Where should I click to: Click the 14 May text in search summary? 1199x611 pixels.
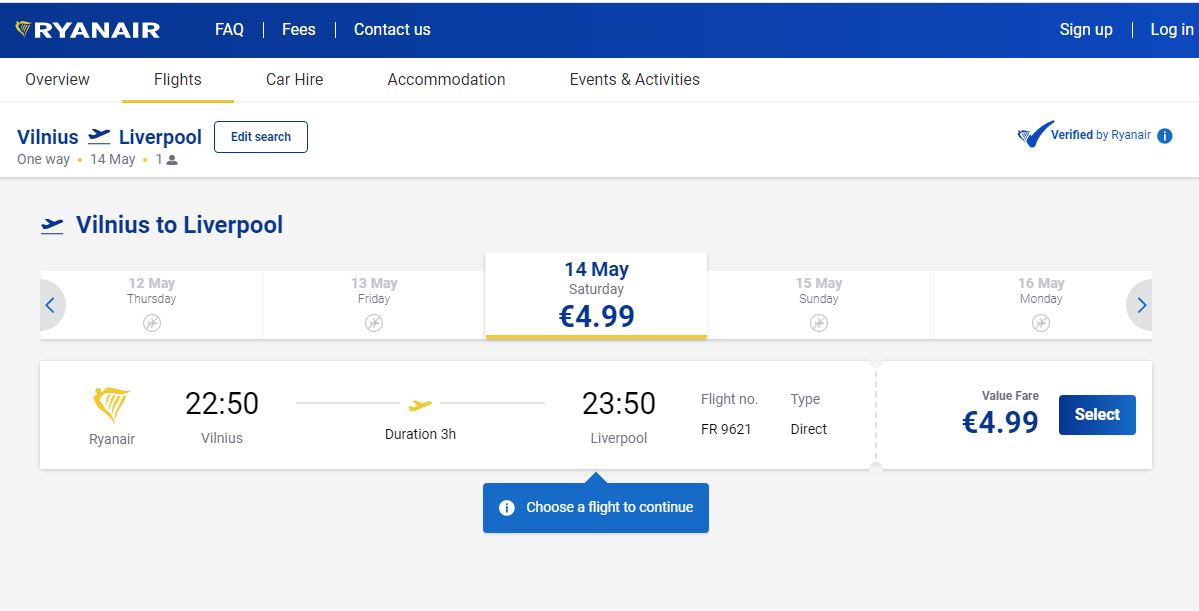pos(112,159)
